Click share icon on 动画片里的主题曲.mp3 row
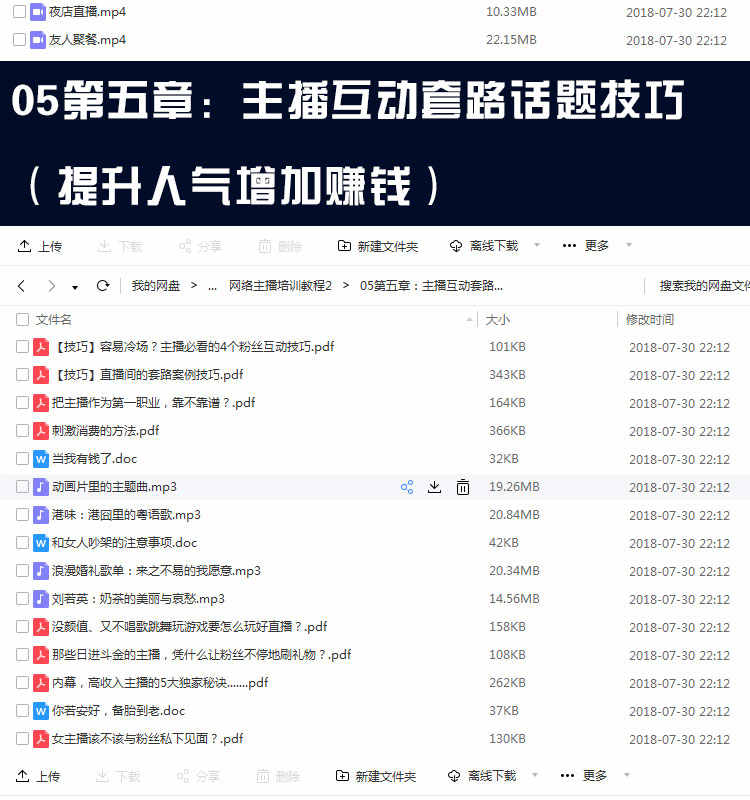750x800 pixels. click(407, 487)
